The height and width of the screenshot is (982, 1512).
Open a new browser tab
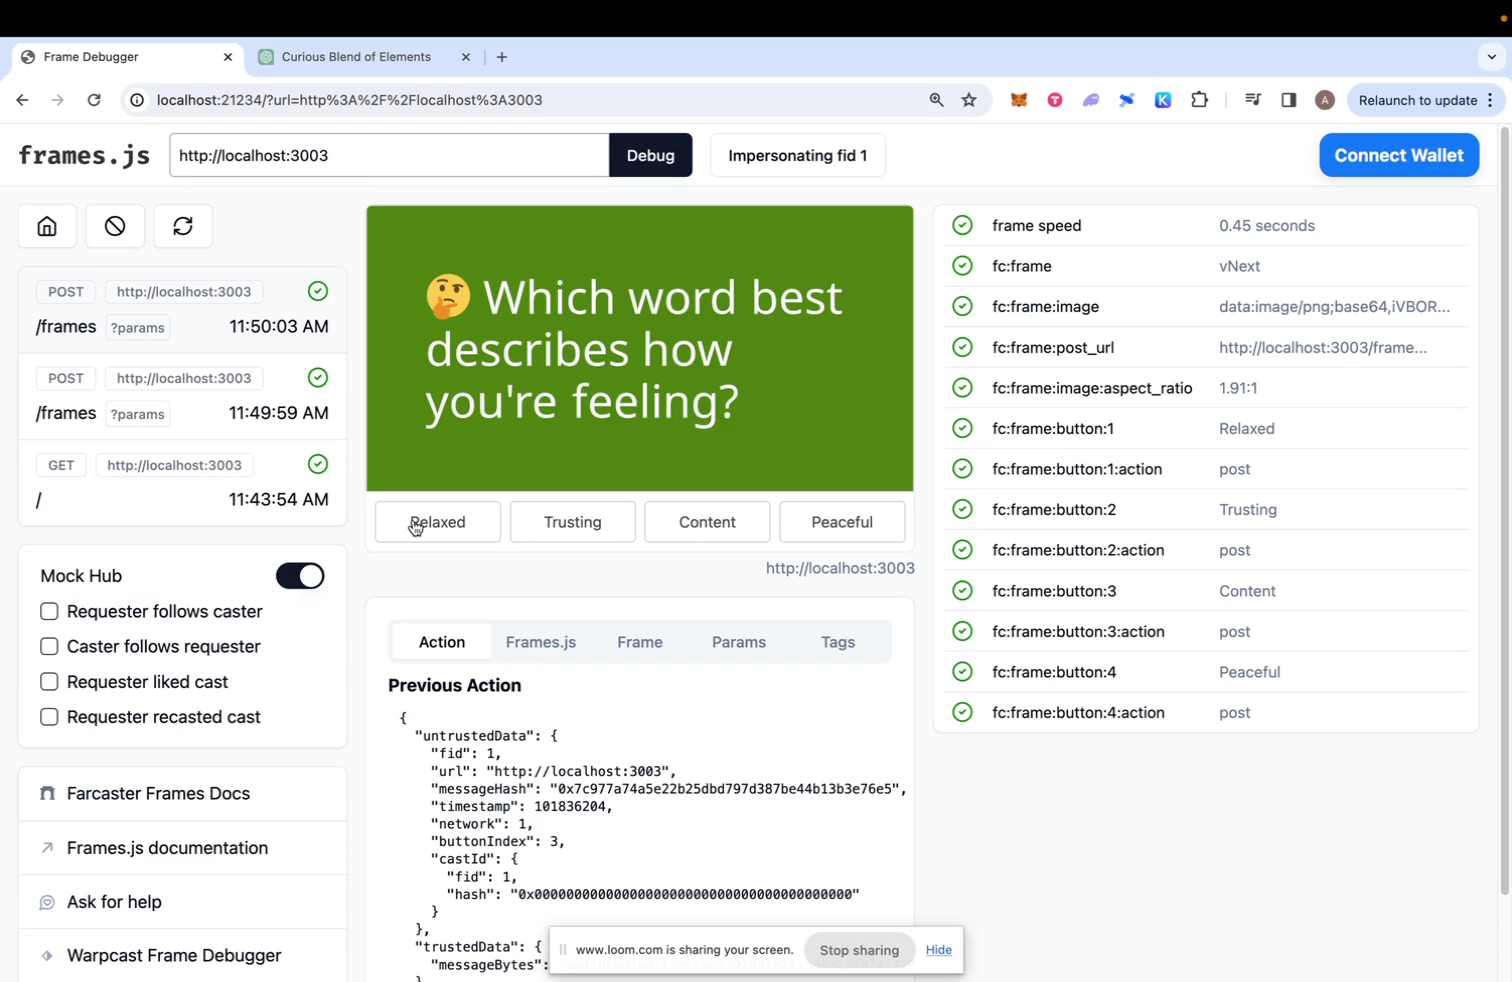coord(502,57)
